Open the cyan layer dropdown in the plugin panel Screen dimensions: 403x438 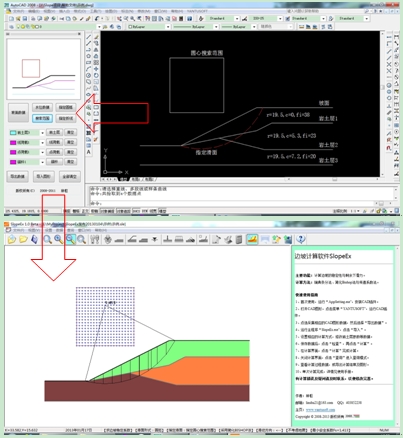tap(27, 133)
